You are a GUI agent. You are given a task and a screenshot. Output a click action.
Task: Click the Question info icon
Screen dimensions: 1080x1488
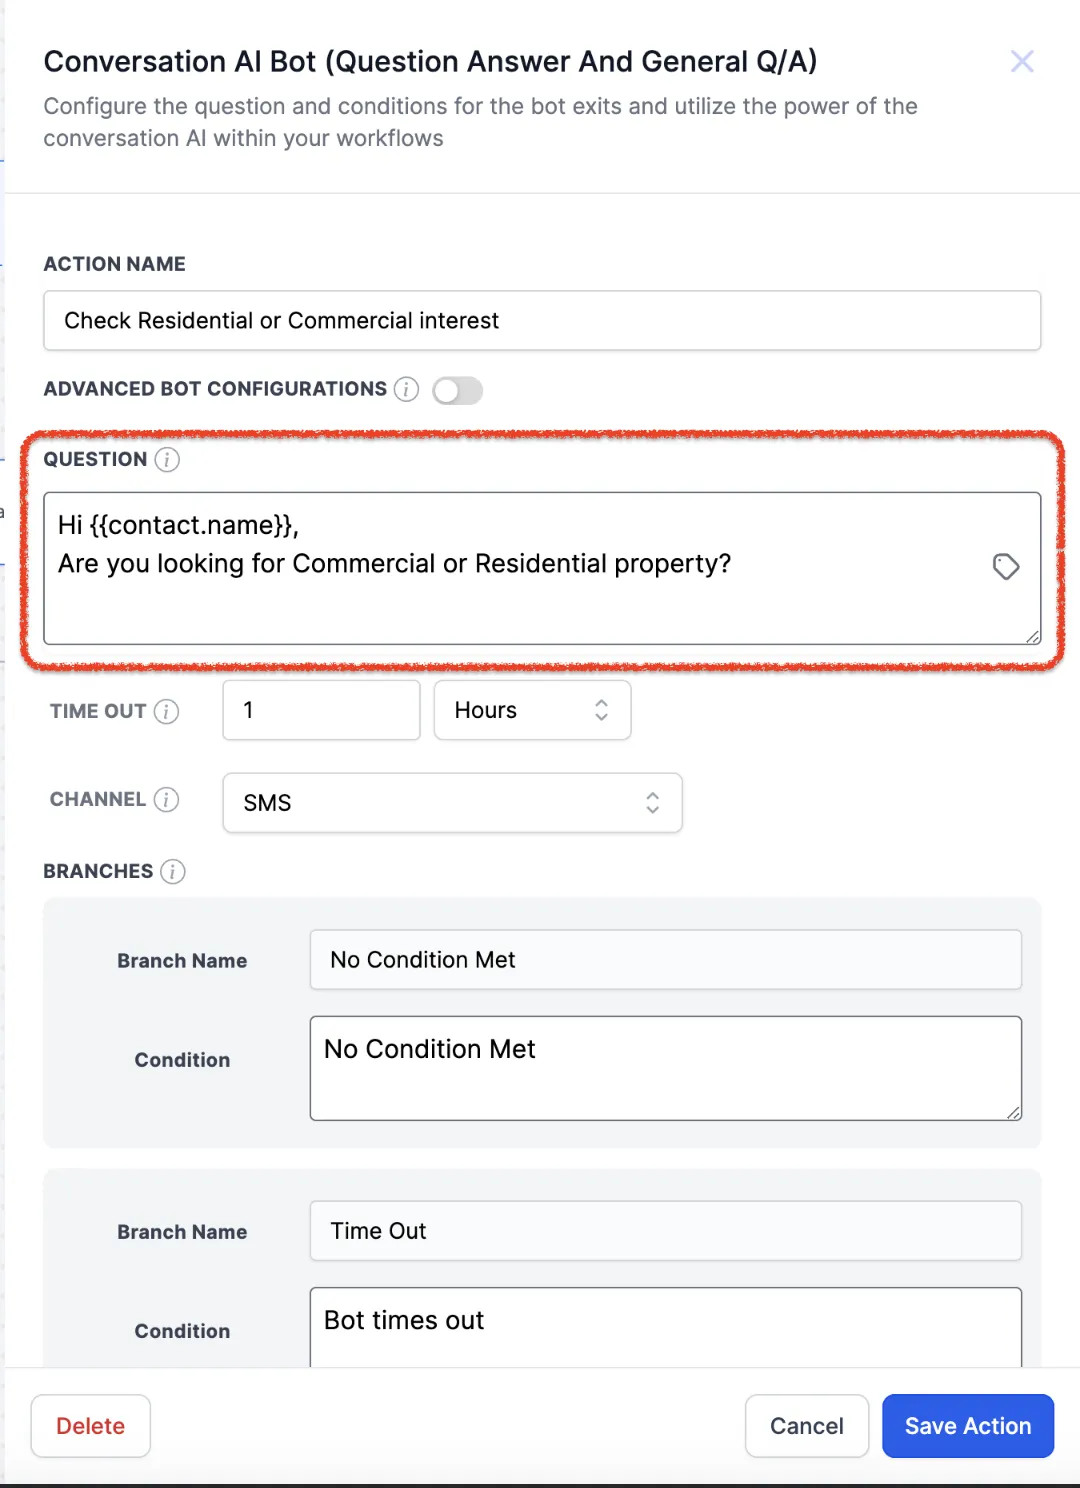pyautogui.click(x=167, y=459)
